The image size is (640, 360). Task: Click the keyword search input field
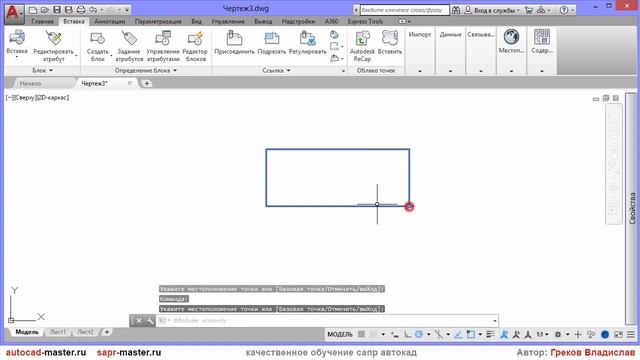point(404,10)
